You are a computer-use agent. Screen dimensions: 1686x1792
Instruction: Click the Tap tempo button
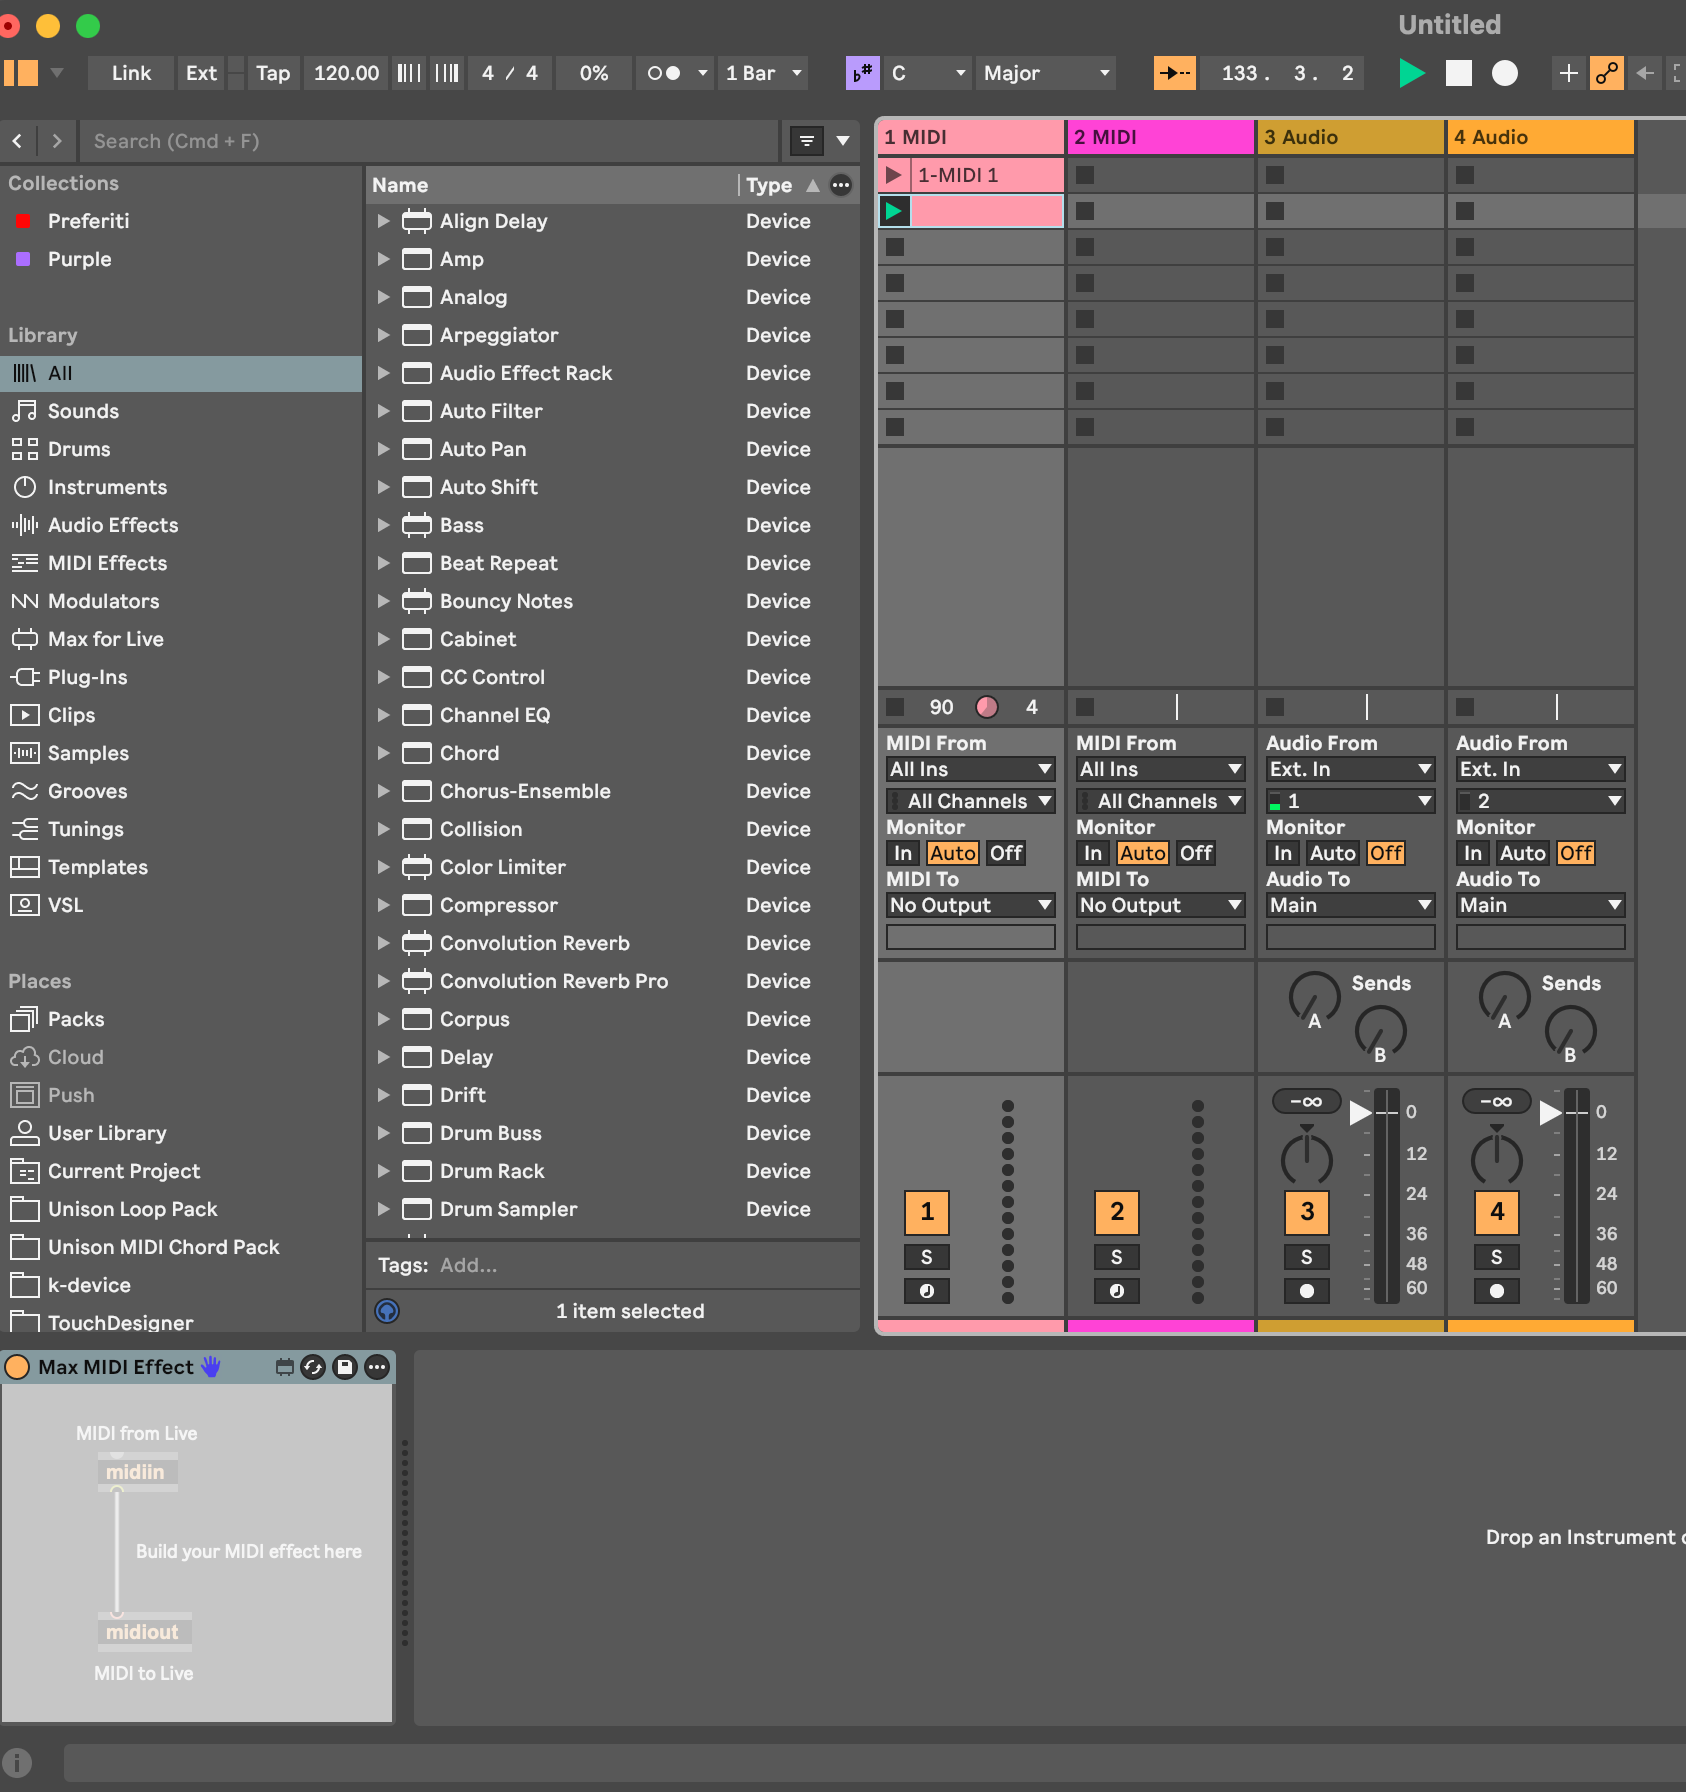tap(272, 73)
